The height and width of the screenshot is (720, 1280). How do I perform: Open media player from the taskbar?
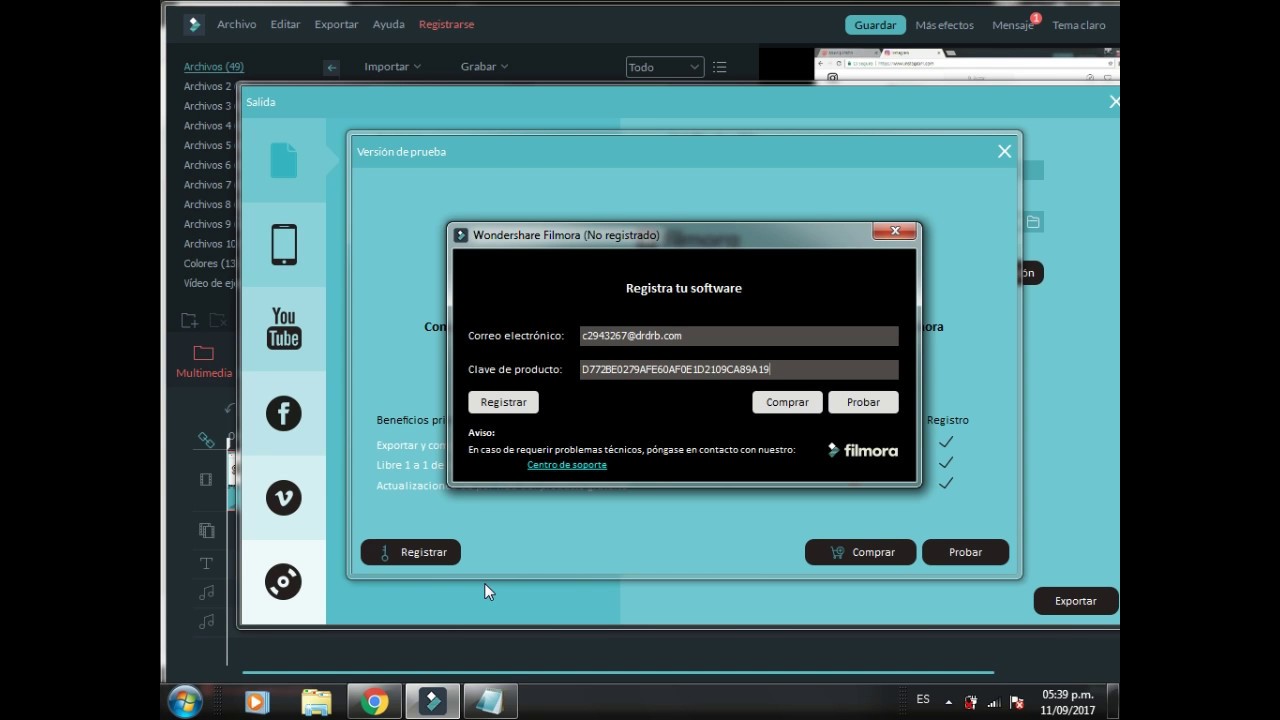click(x=256, y=703)
